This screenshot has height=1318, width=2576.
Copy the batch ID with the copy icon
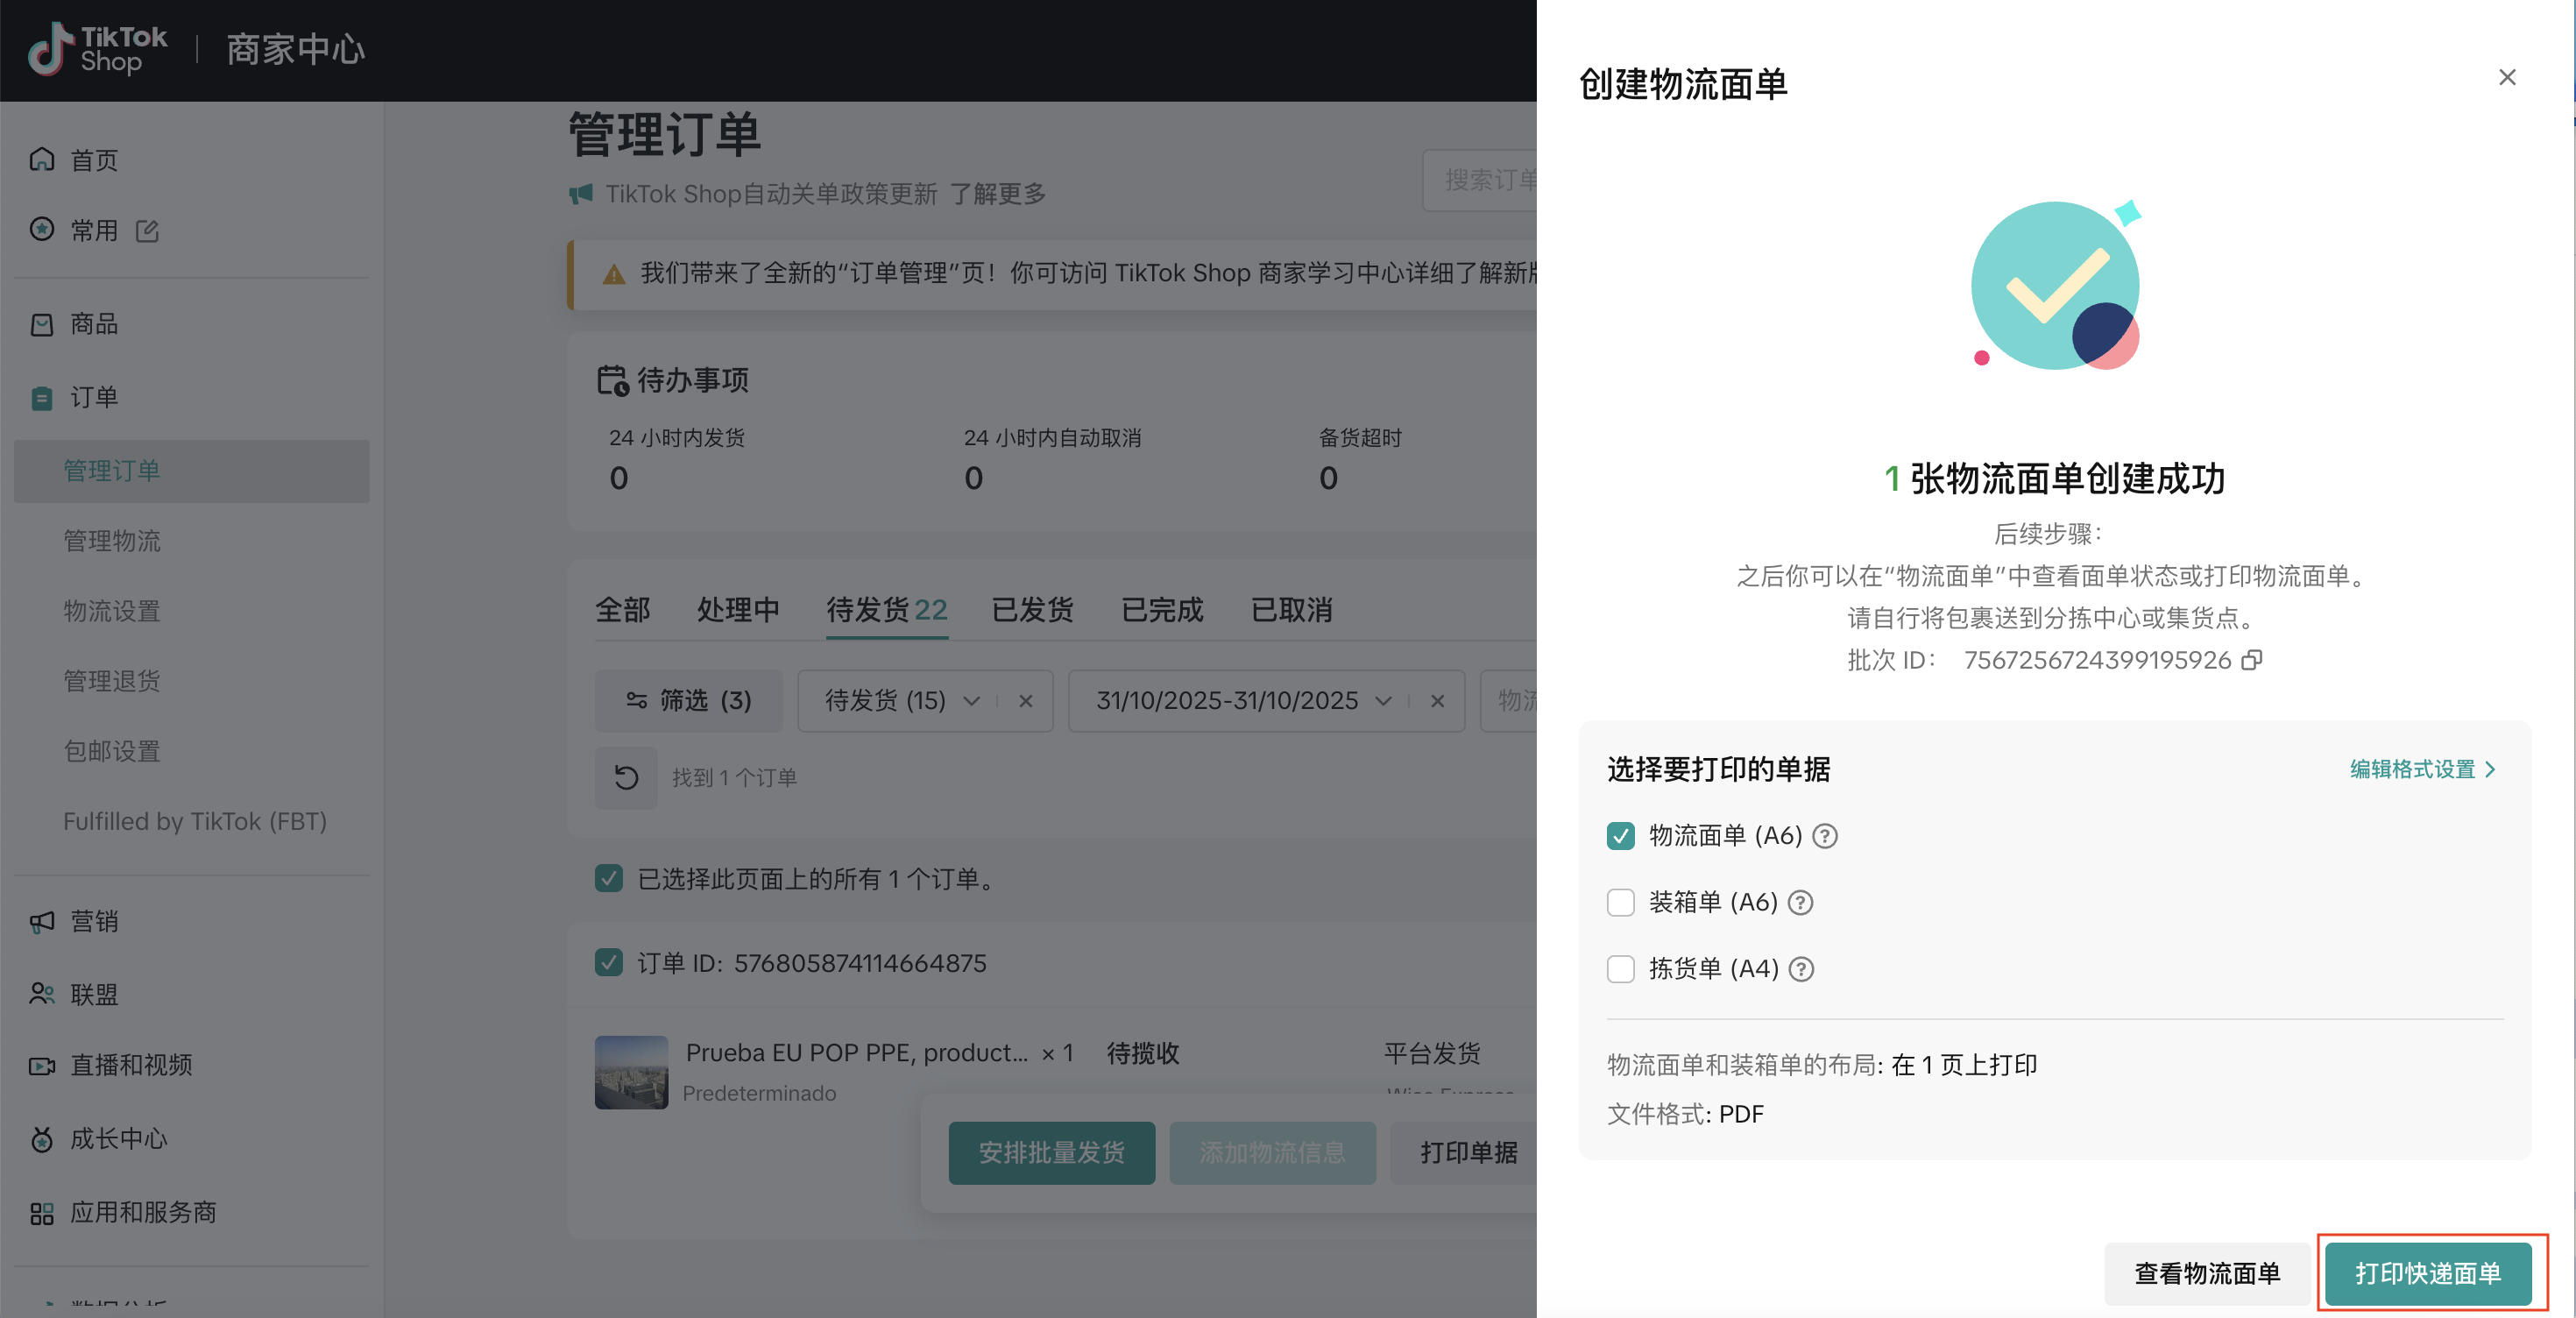(2251, 660)
